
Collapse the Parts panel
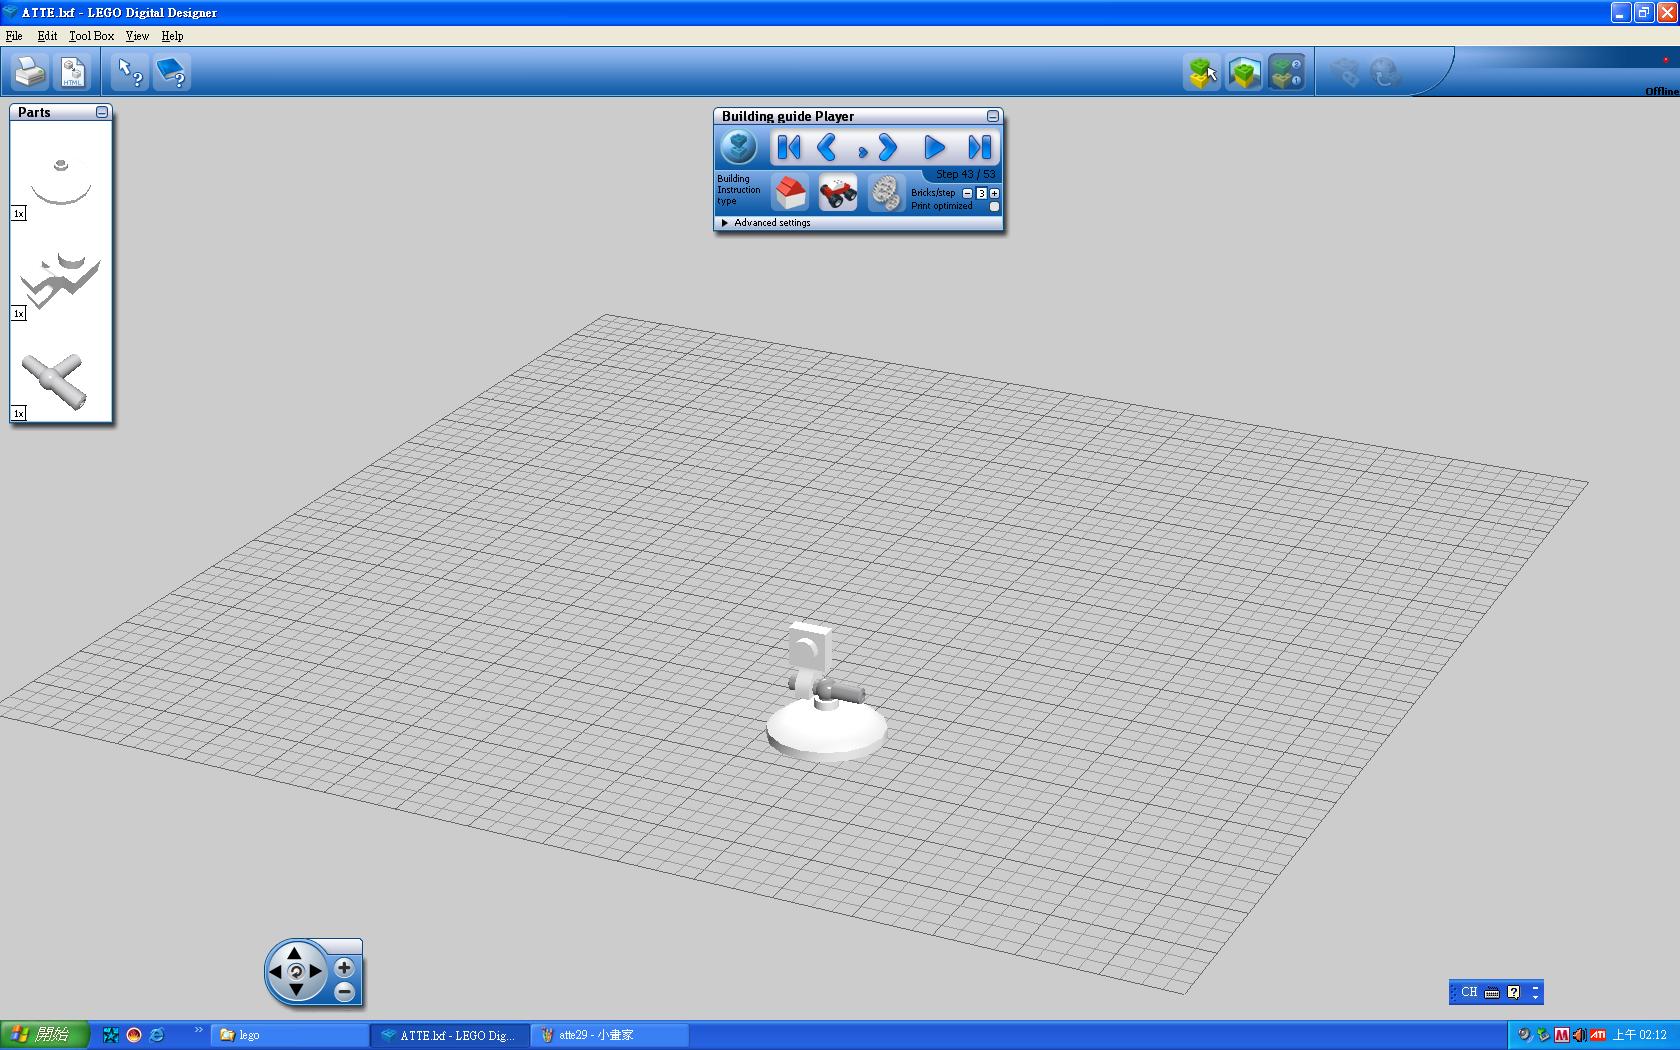pyautogui.click(x=102, y=112)
